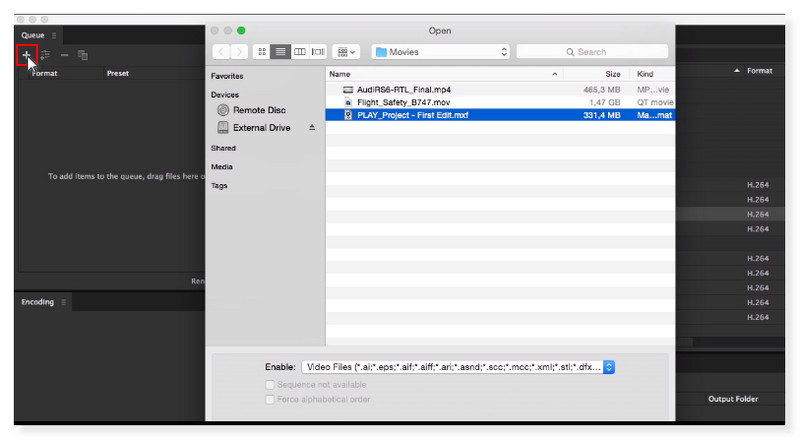This screenshot has width=800, height=440.
Task: Select External Drive in sidebar
Action: coord(262,128)
